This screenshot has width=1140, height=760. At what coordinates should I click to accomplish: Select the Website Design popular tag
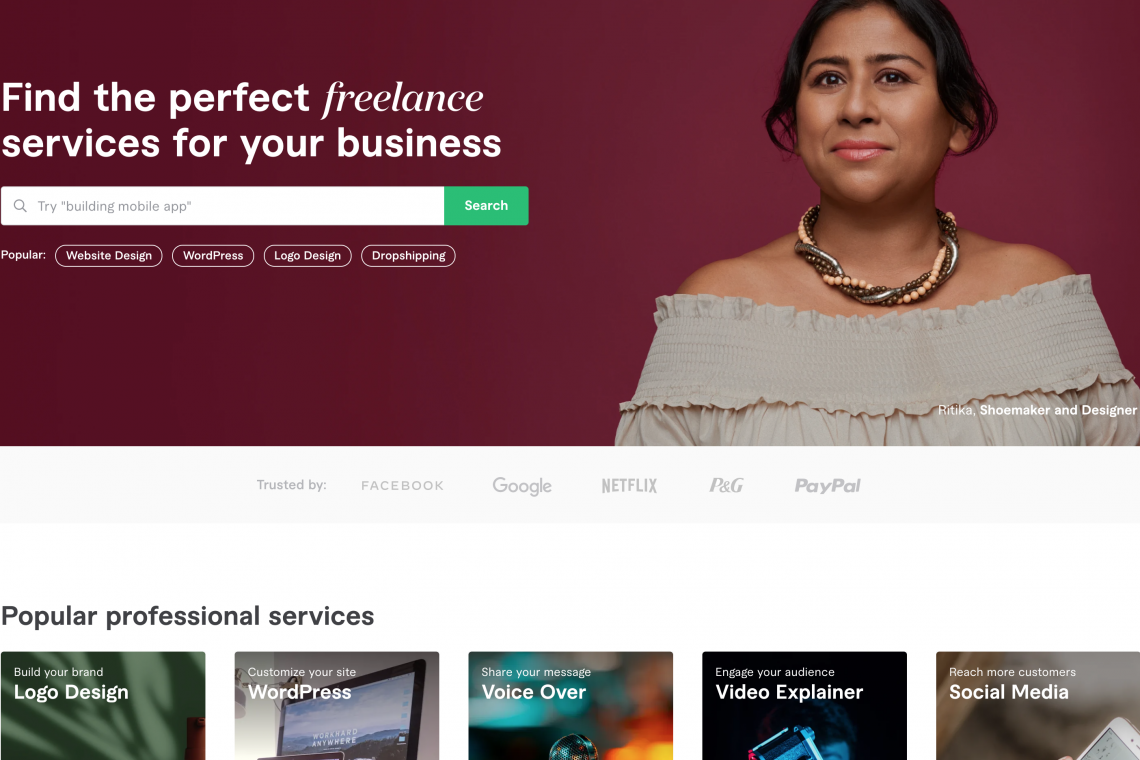coord(109,255)
